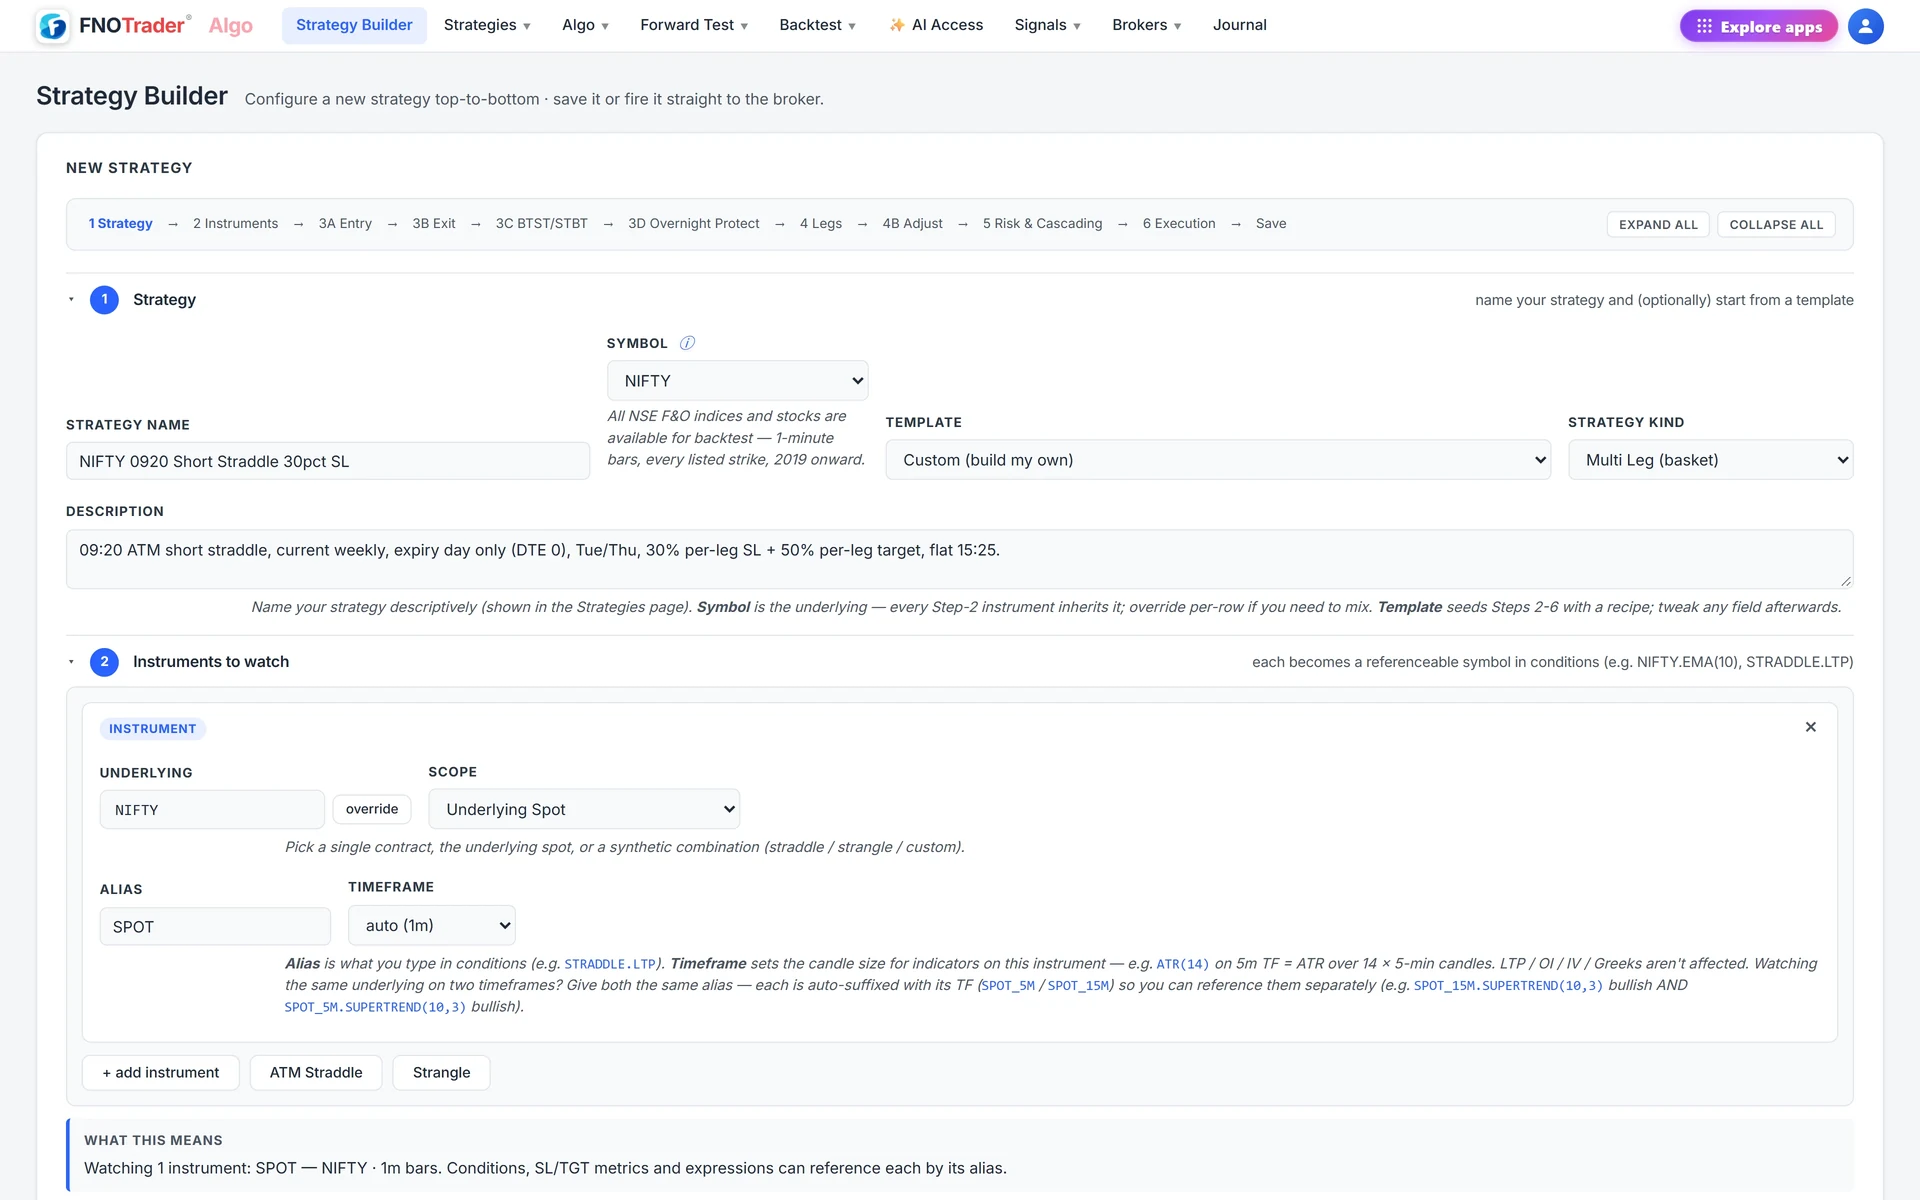Collapse Instruments to watch section triangle
1920x1200 pixels.
(x=71, y=662)
